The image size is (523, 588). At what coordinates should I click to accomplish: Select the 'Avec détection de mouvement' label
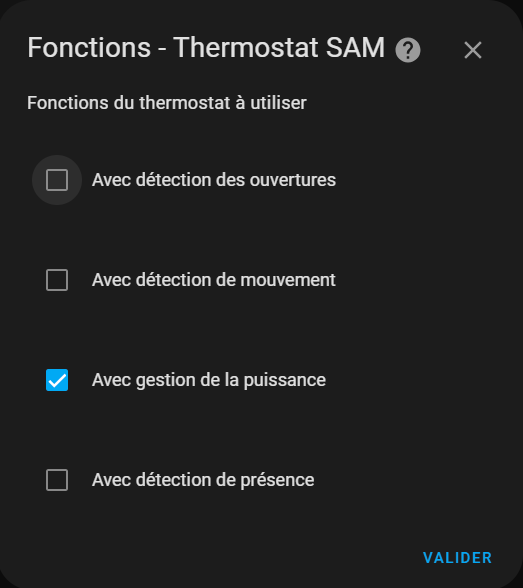(x=214, y=280)
